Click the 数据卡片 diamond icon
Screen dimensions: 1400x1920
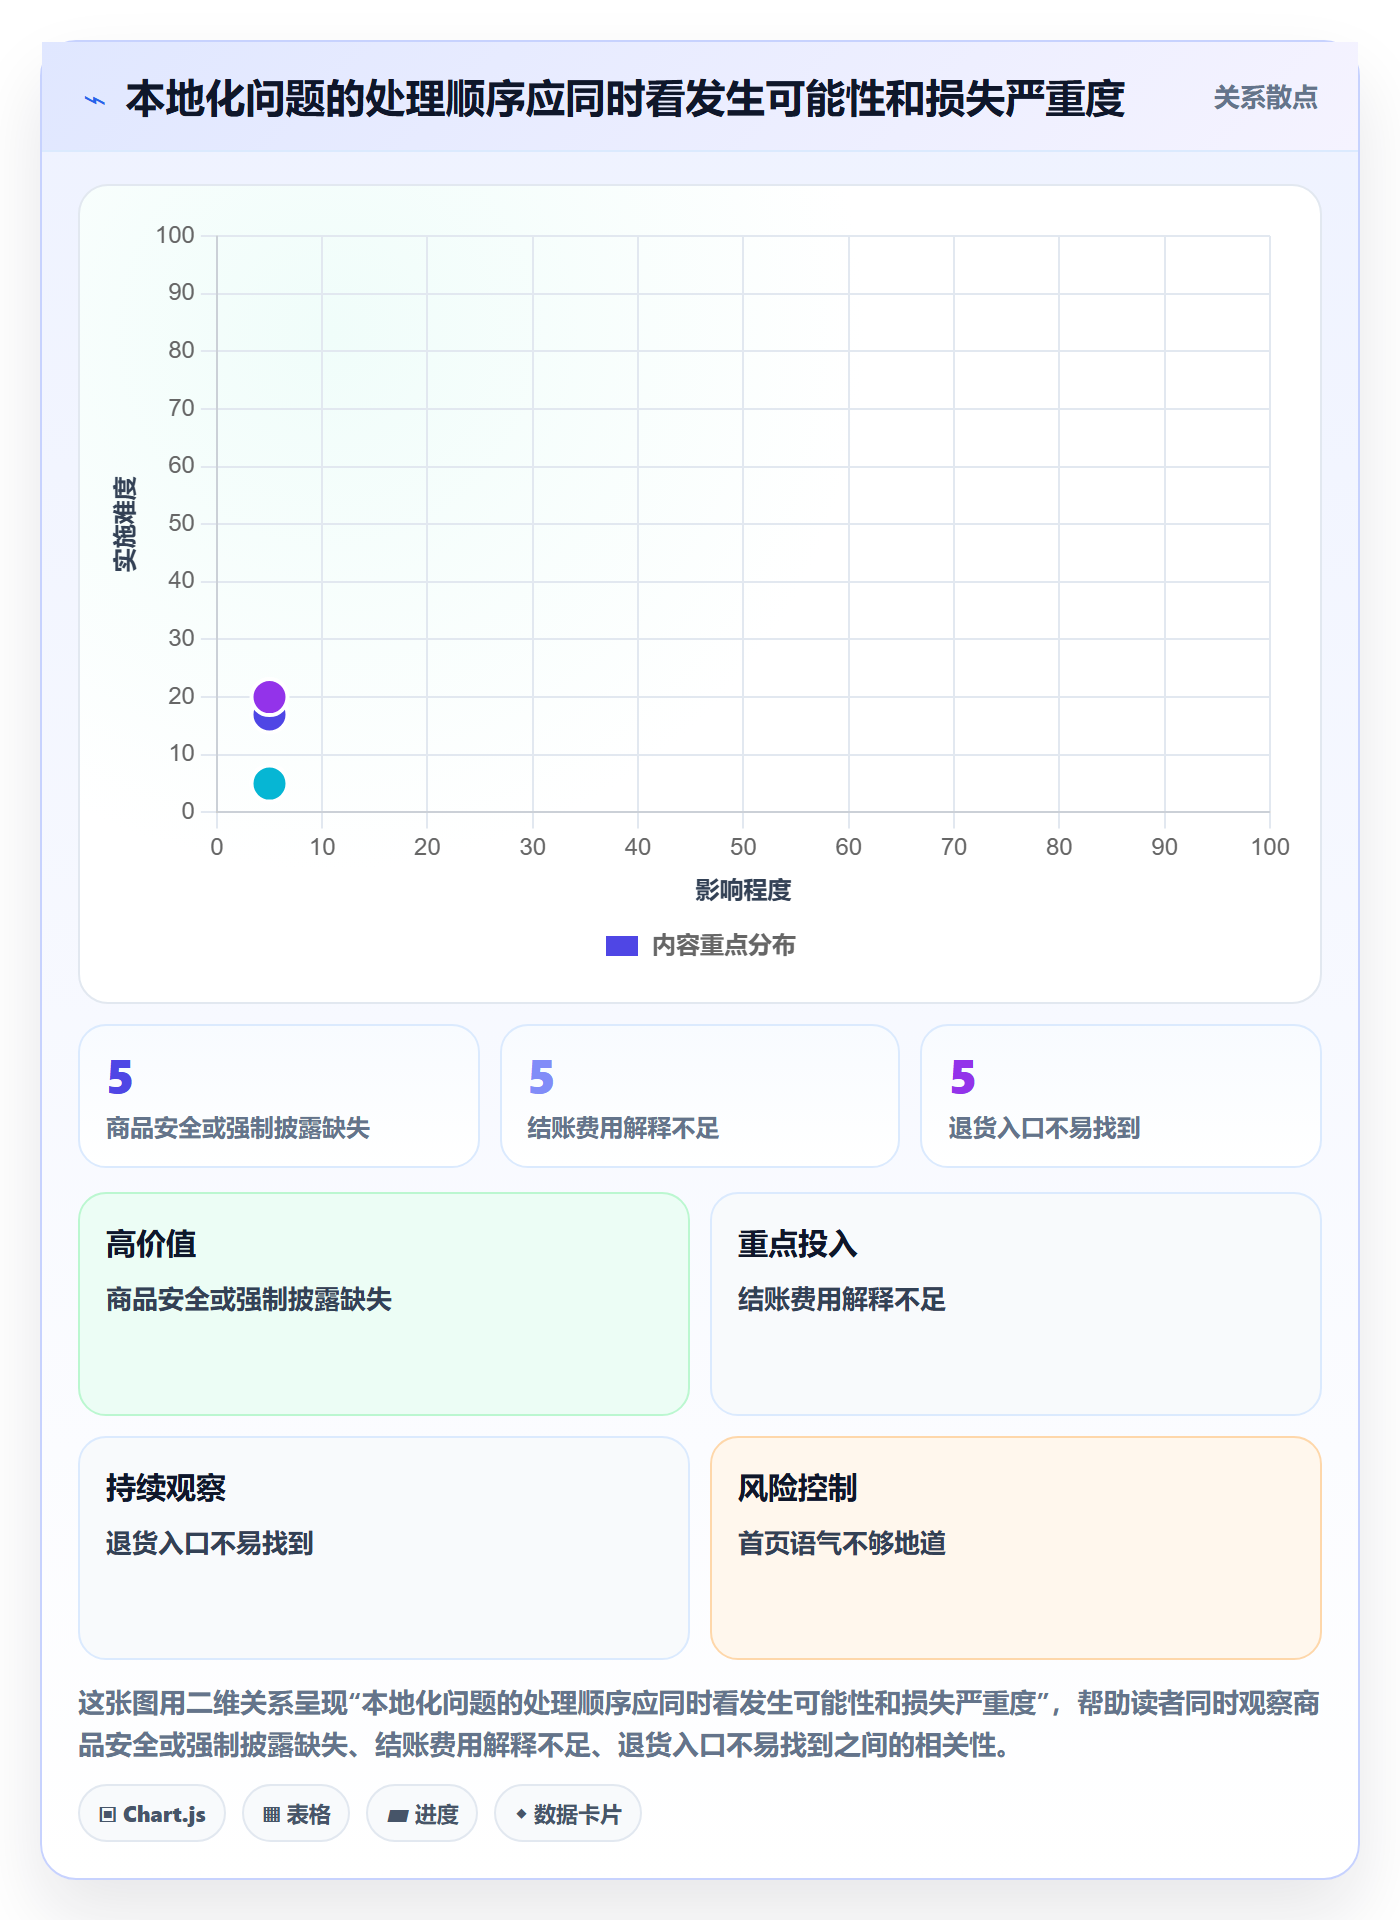521,1814
